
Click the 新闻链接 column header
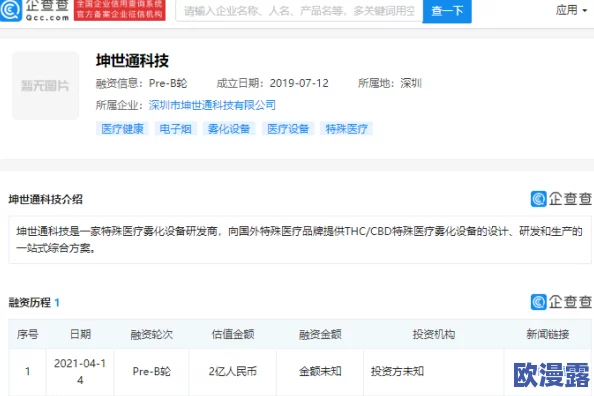coord(548,334)
